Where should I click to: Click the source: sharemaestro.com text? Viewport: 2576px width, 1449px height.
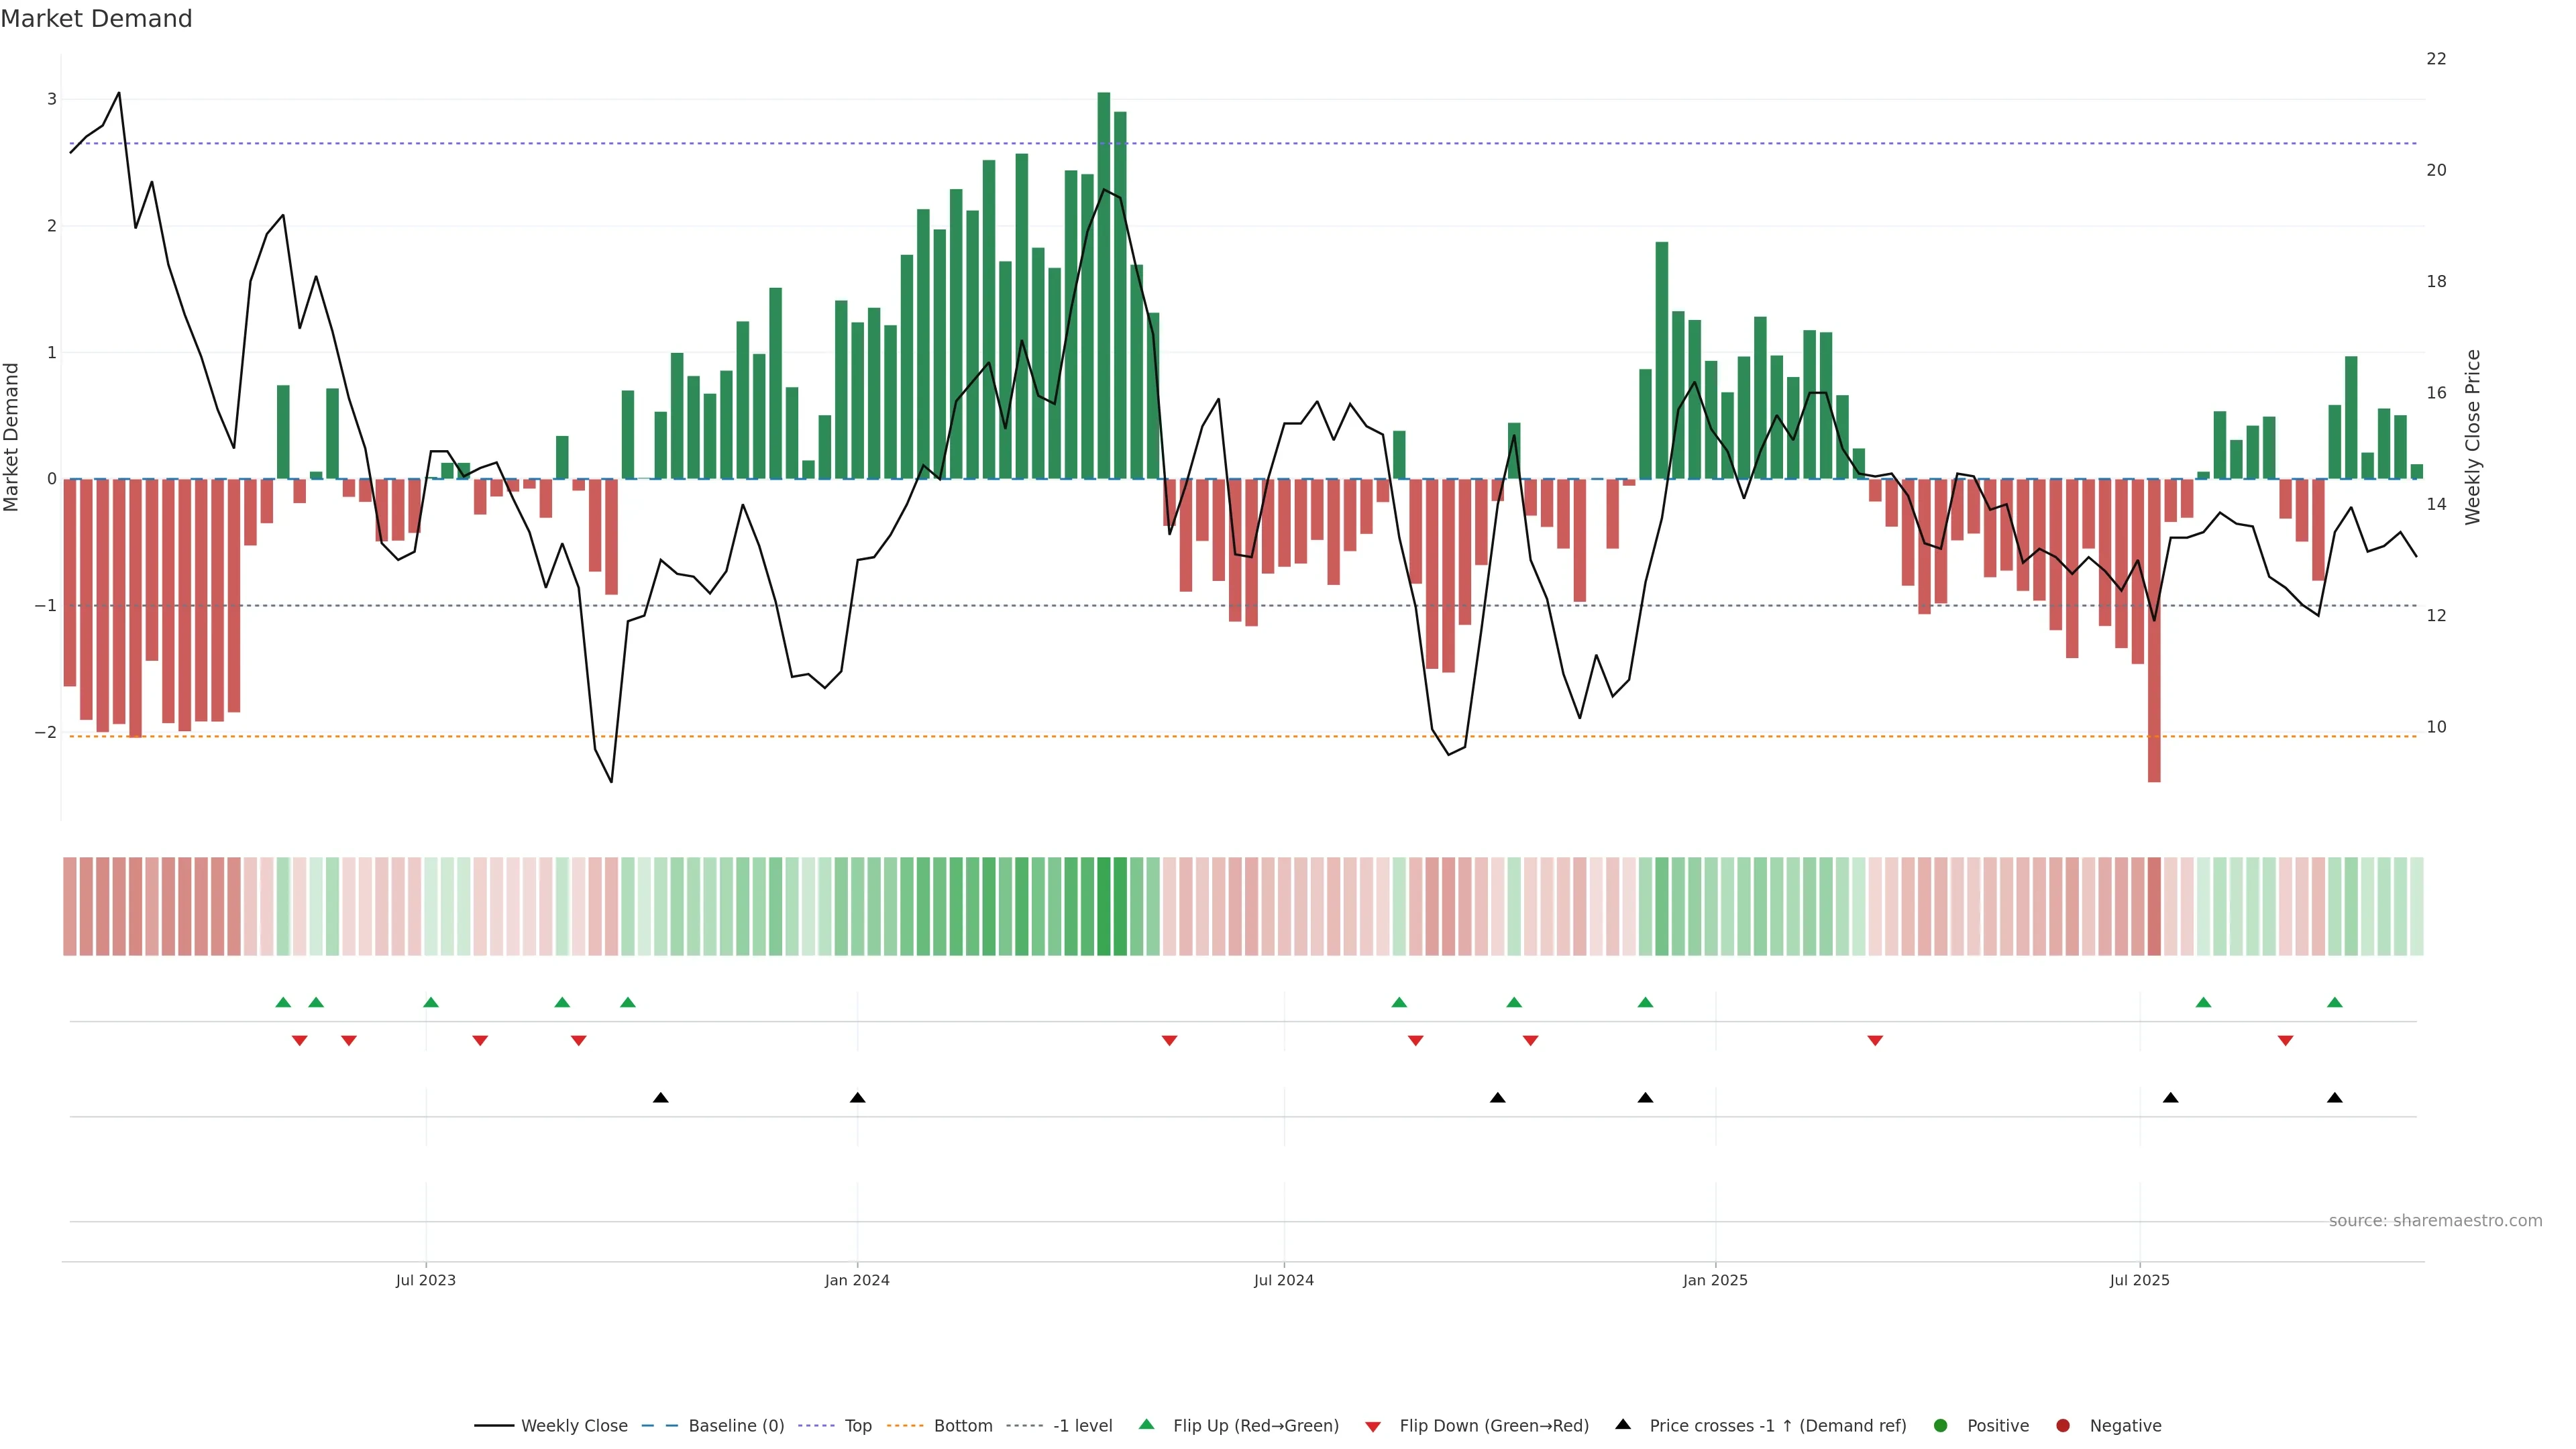click(2435, 1220)
